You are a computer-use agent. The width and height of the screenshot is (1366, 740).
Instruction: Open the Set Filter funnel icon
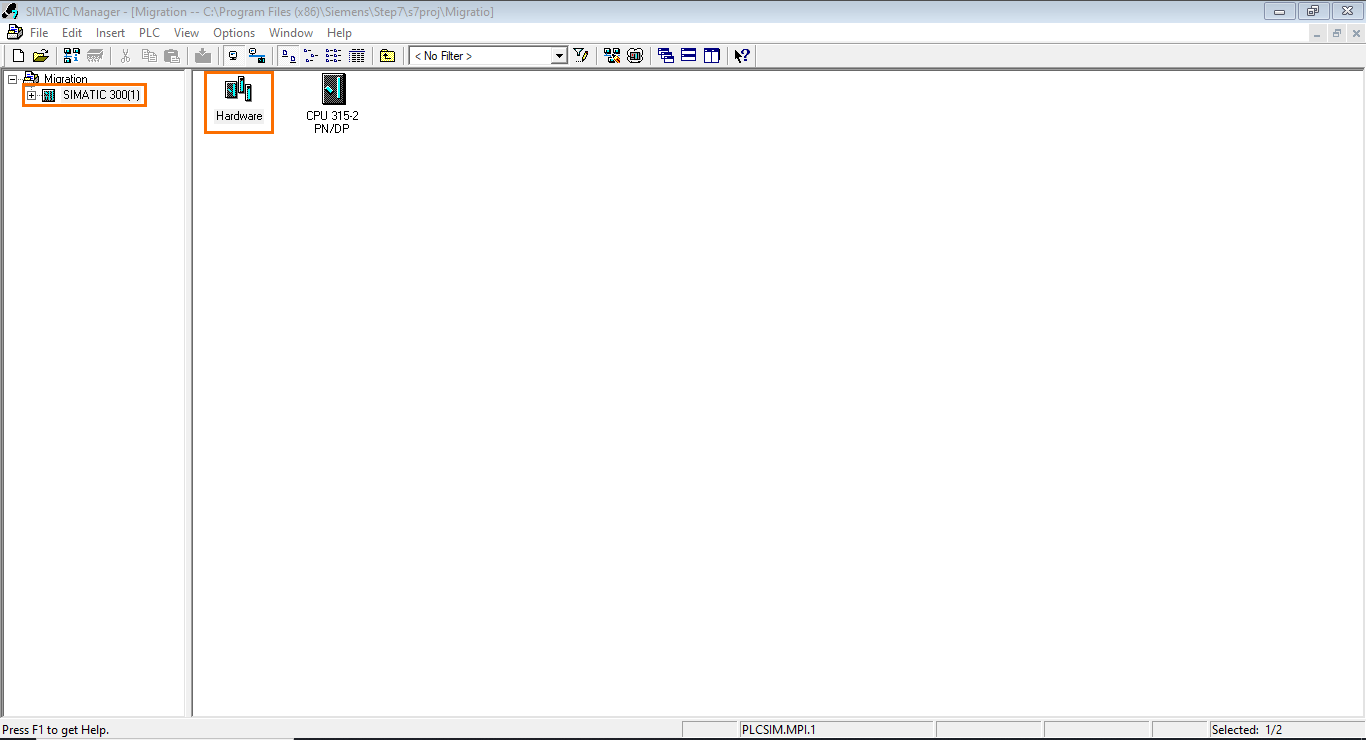[x=580, y=55]
